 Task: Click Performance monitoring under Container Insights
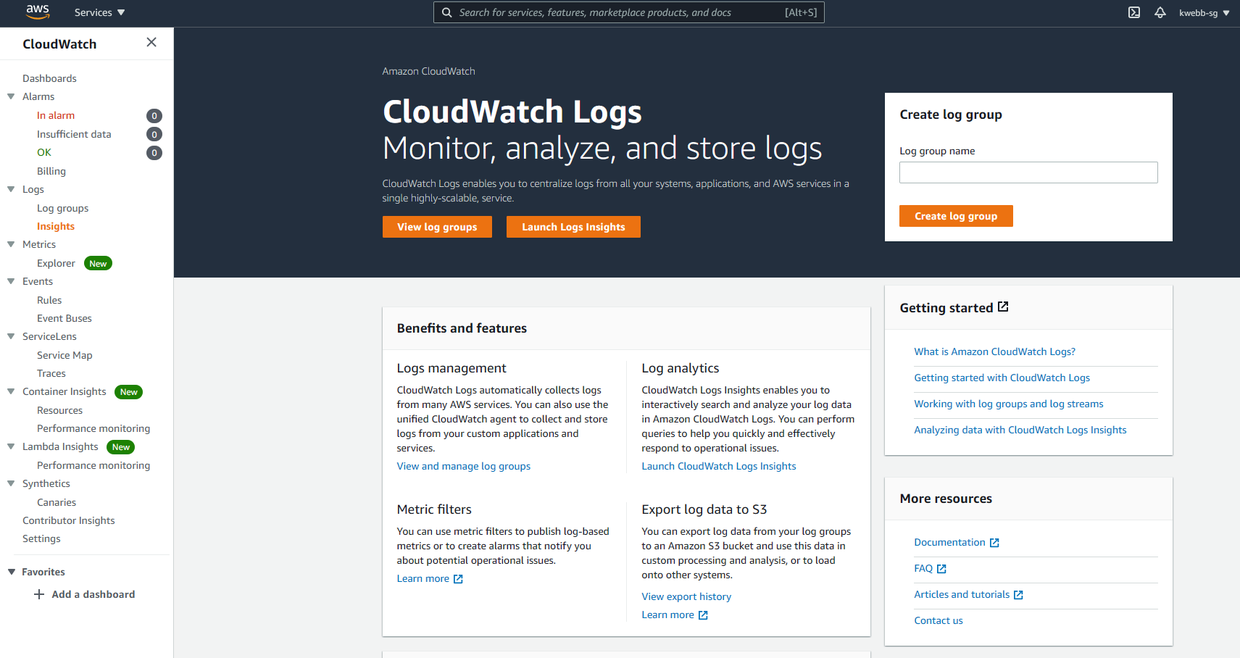93,428
